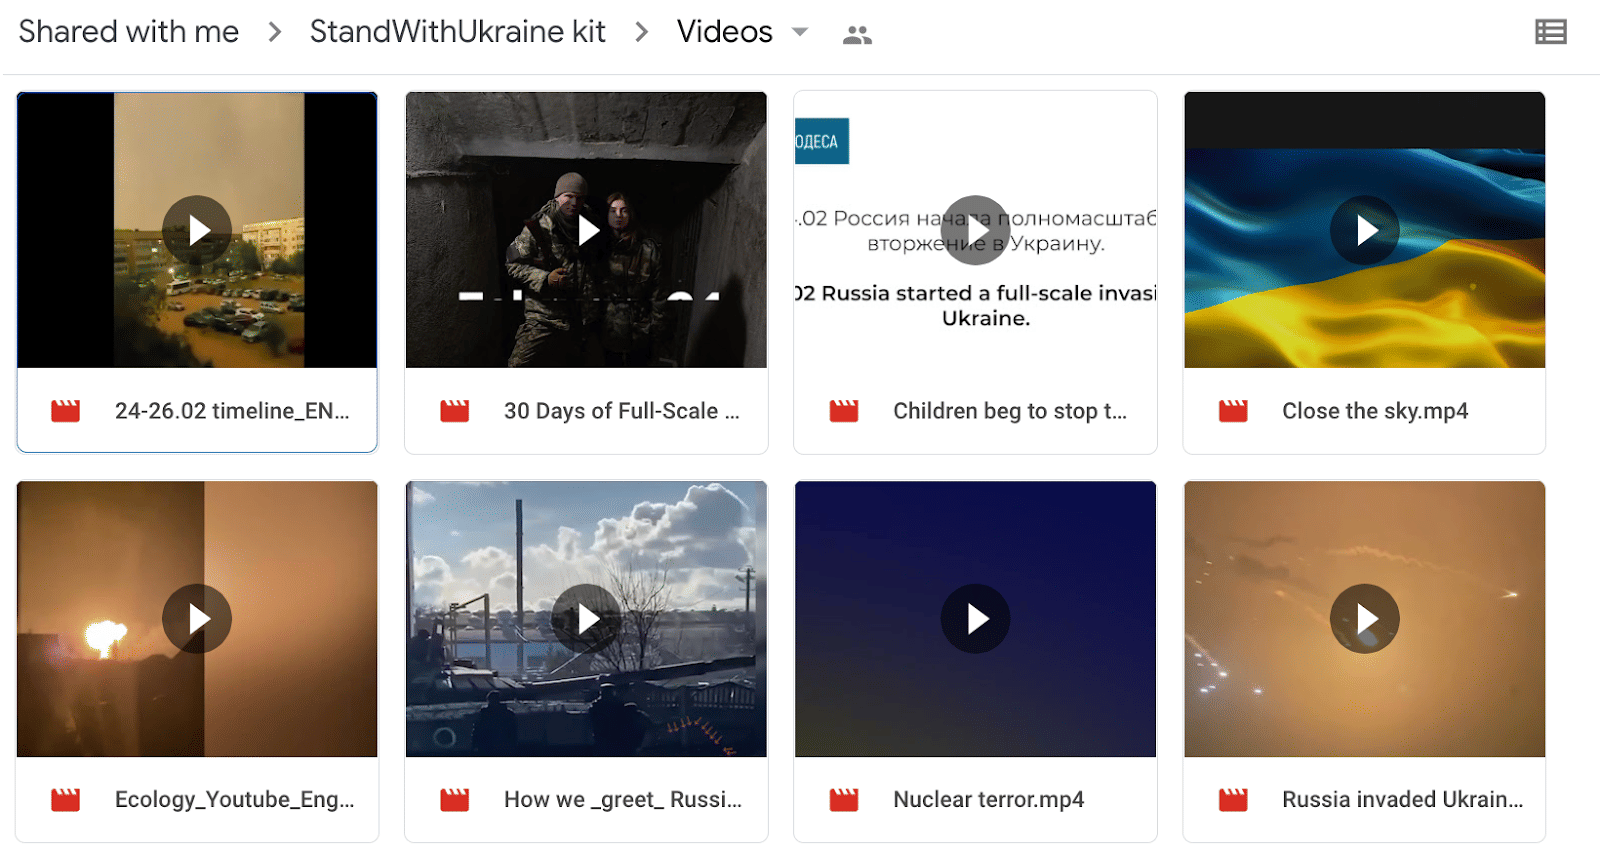Play the 24-26.02 timeline video
1600x851 pixels.
[x=197, y=230]
